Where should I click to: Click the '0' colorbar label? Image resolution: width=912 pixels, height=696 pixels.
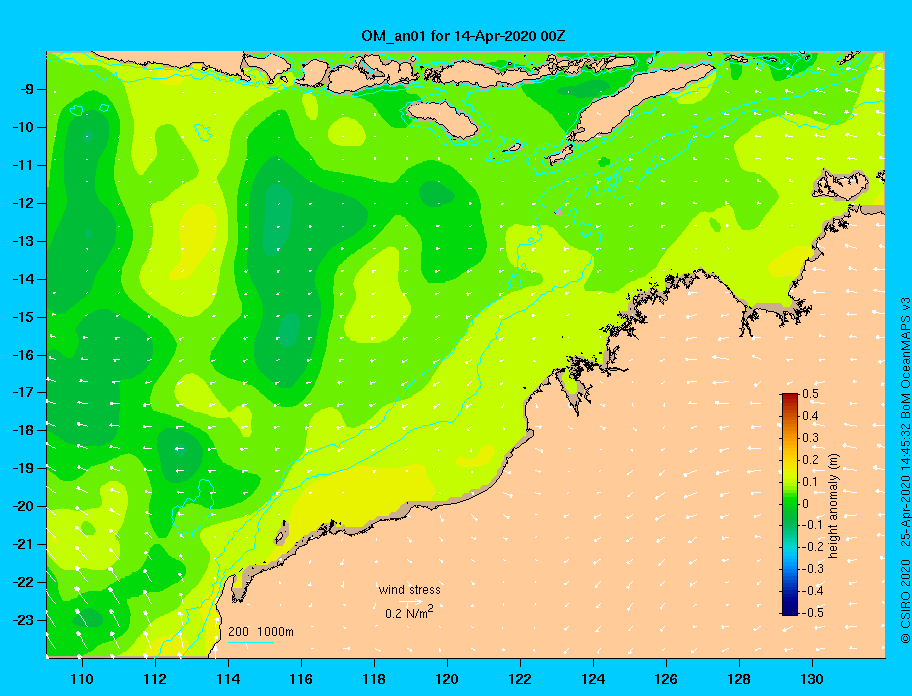tap(806, 504)
